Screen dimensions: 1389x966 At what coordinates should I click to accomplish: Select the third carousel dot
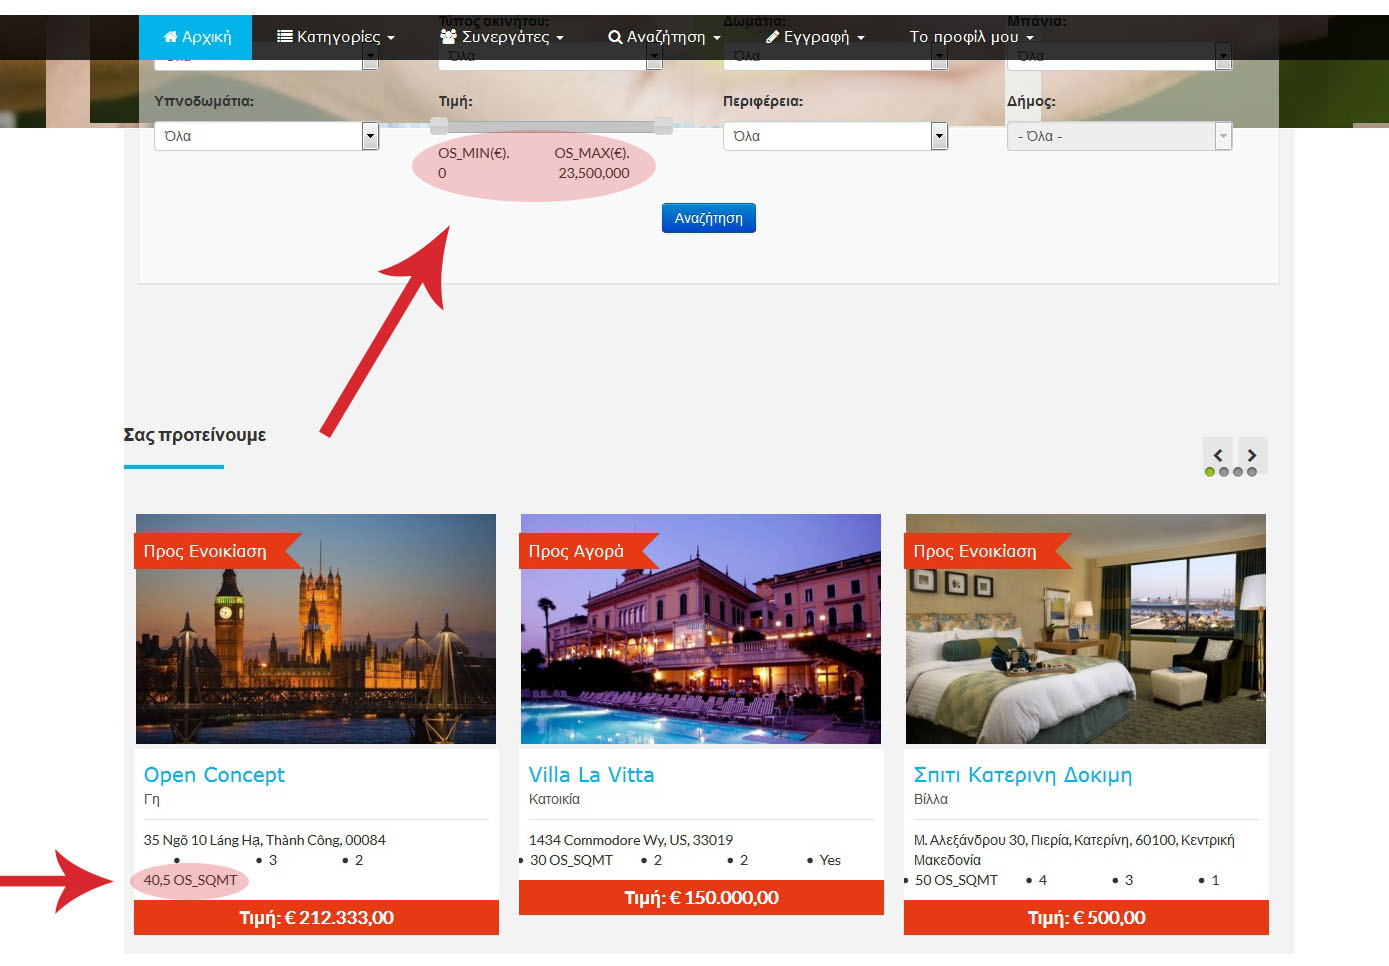click(1238, 472)
